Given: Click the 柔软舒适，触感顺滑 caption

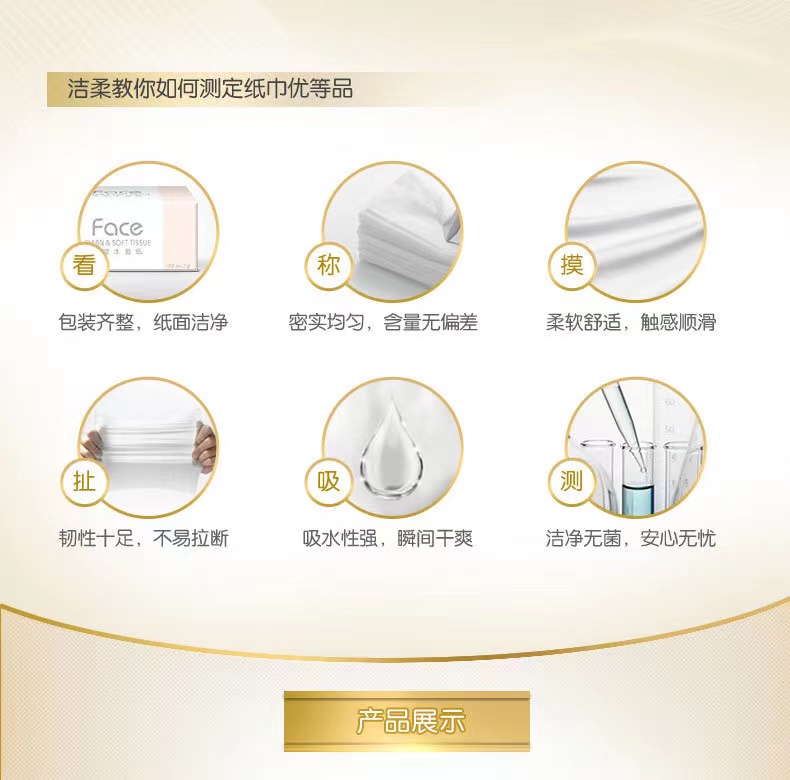Looking at the screenshot, I should point(631,322).
